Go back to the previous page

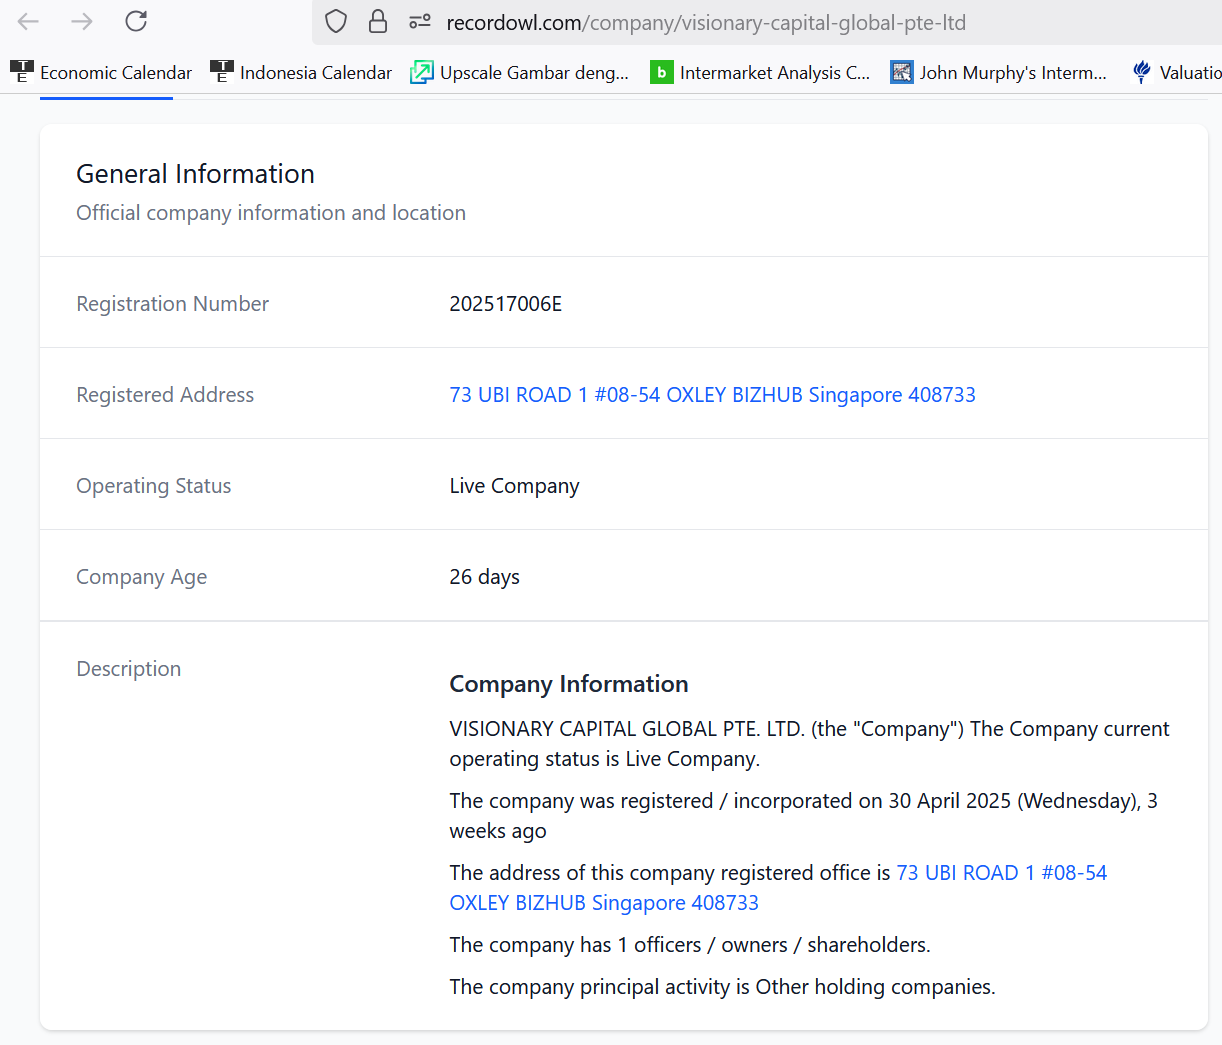coord(28,21)
